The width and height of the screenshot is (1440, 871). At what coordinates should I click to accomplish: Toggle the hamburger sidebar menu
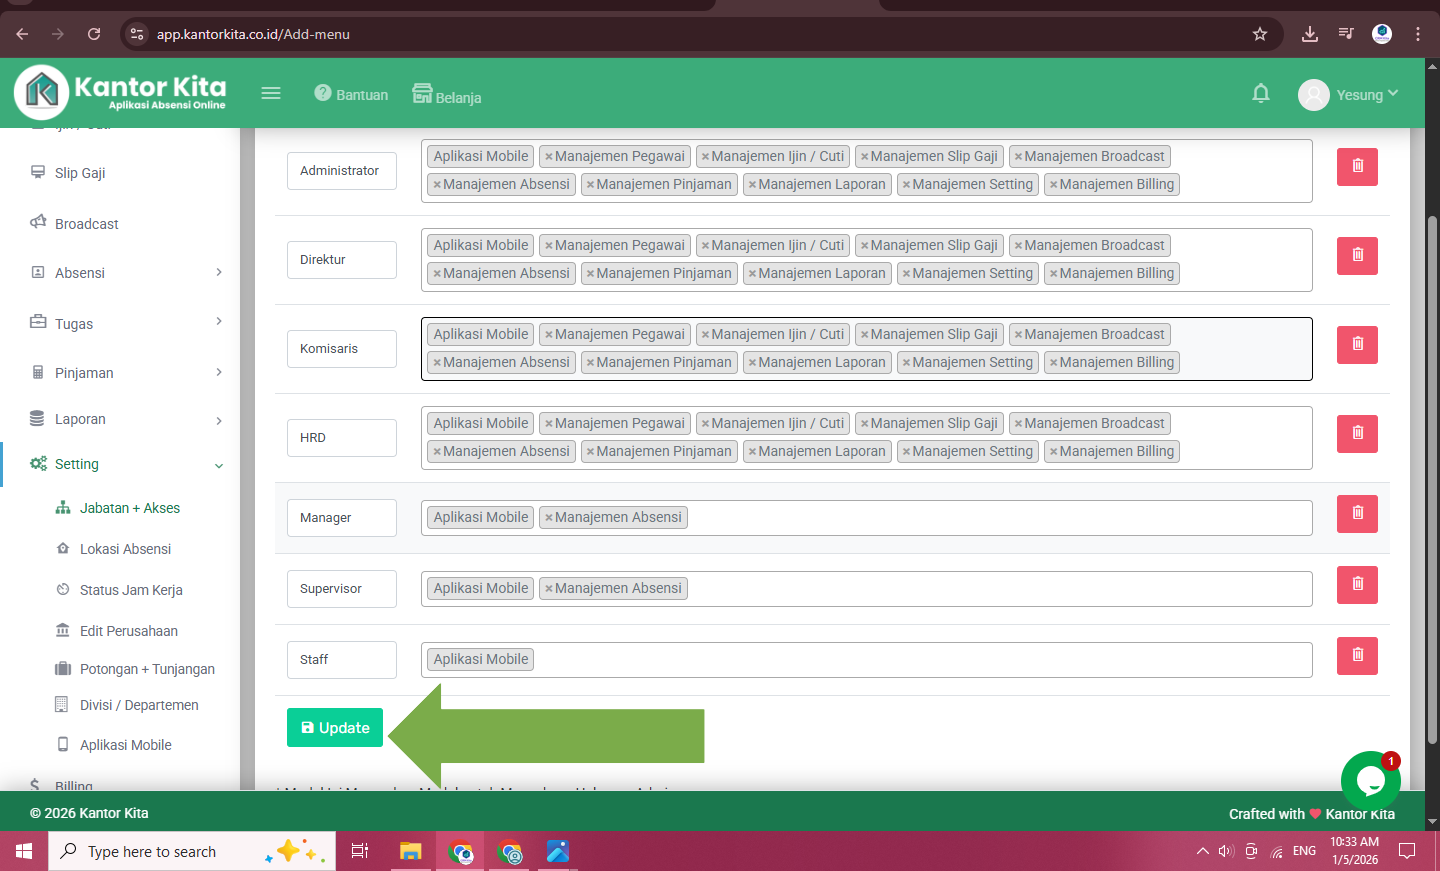click(x=271, y=94)
